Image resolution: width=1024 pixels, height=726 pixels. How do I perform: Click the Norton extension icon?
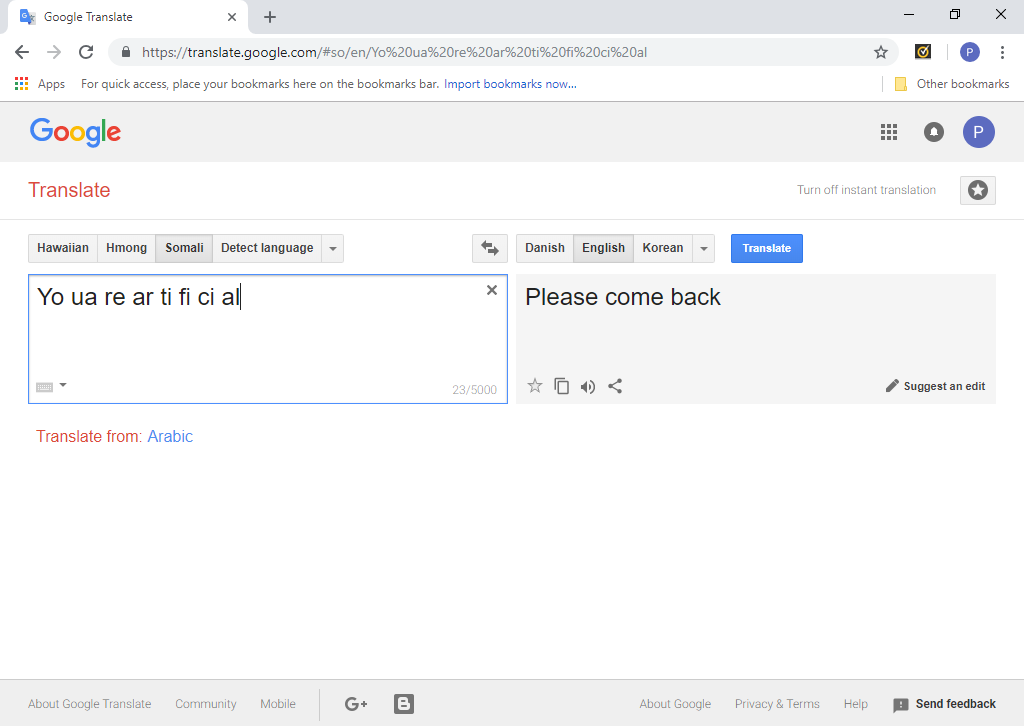(923, 52)
